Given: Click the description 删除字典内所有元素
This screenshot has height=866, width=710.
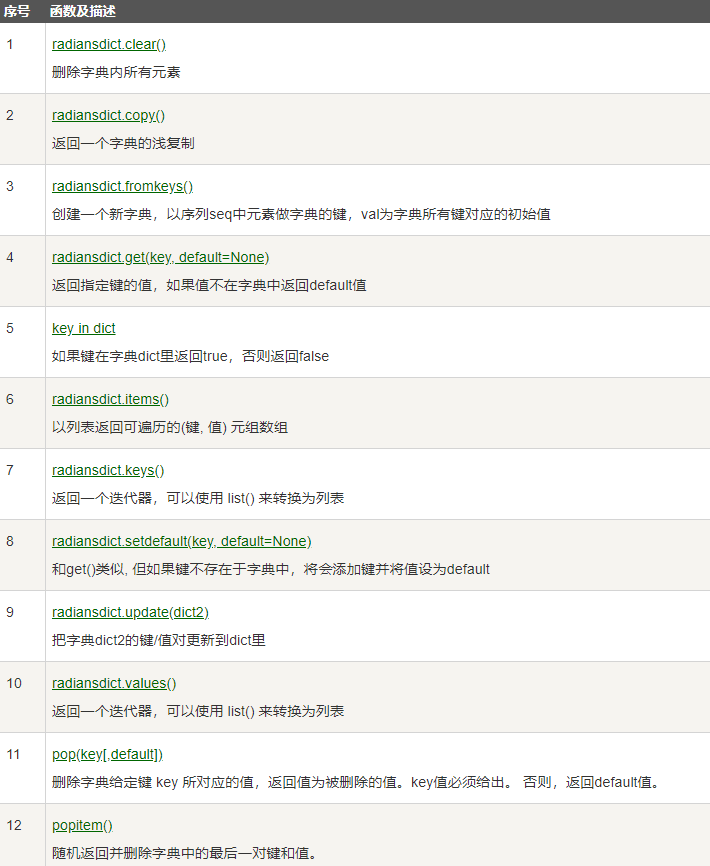Looking at the screenshot, I should (116, 73).
